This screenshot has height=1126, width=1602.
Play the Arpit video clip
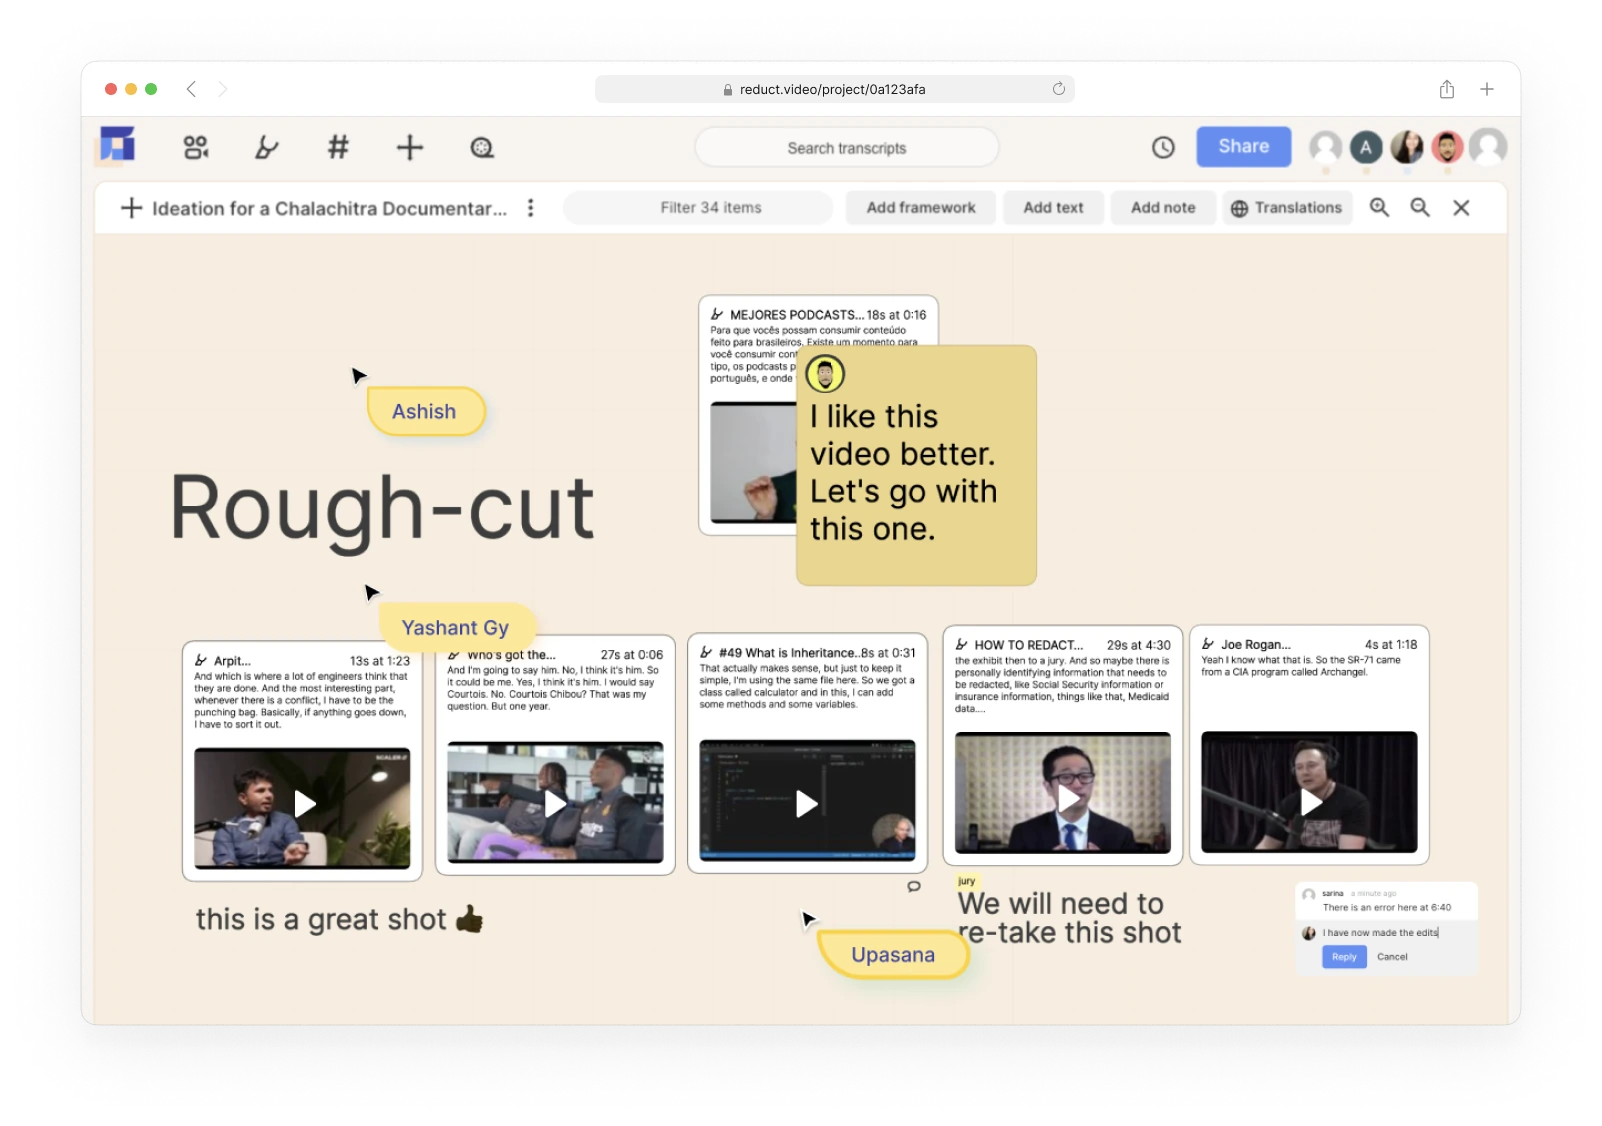tap(304, 804)
